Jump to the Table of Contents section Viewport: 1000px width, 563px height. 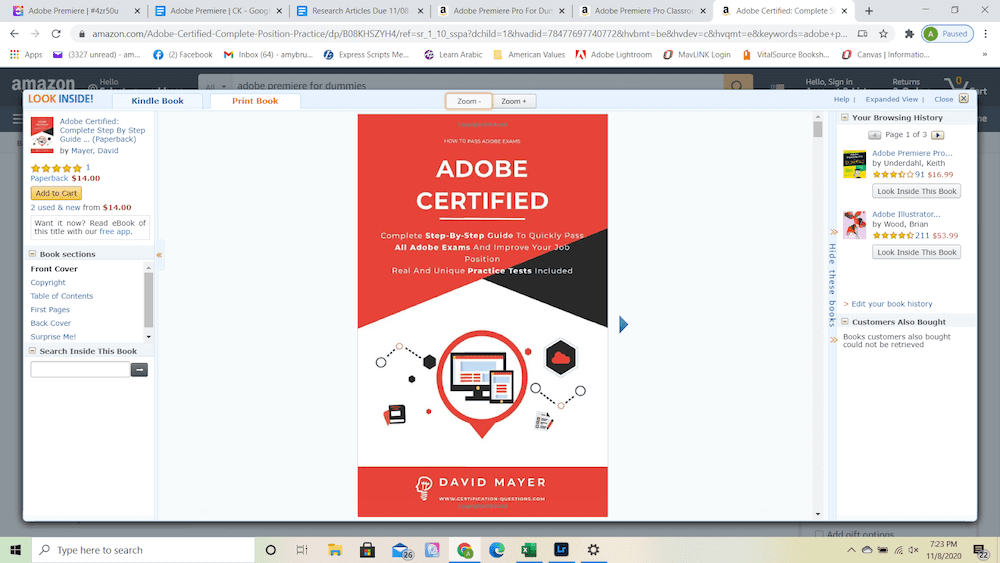pos(62,296)
